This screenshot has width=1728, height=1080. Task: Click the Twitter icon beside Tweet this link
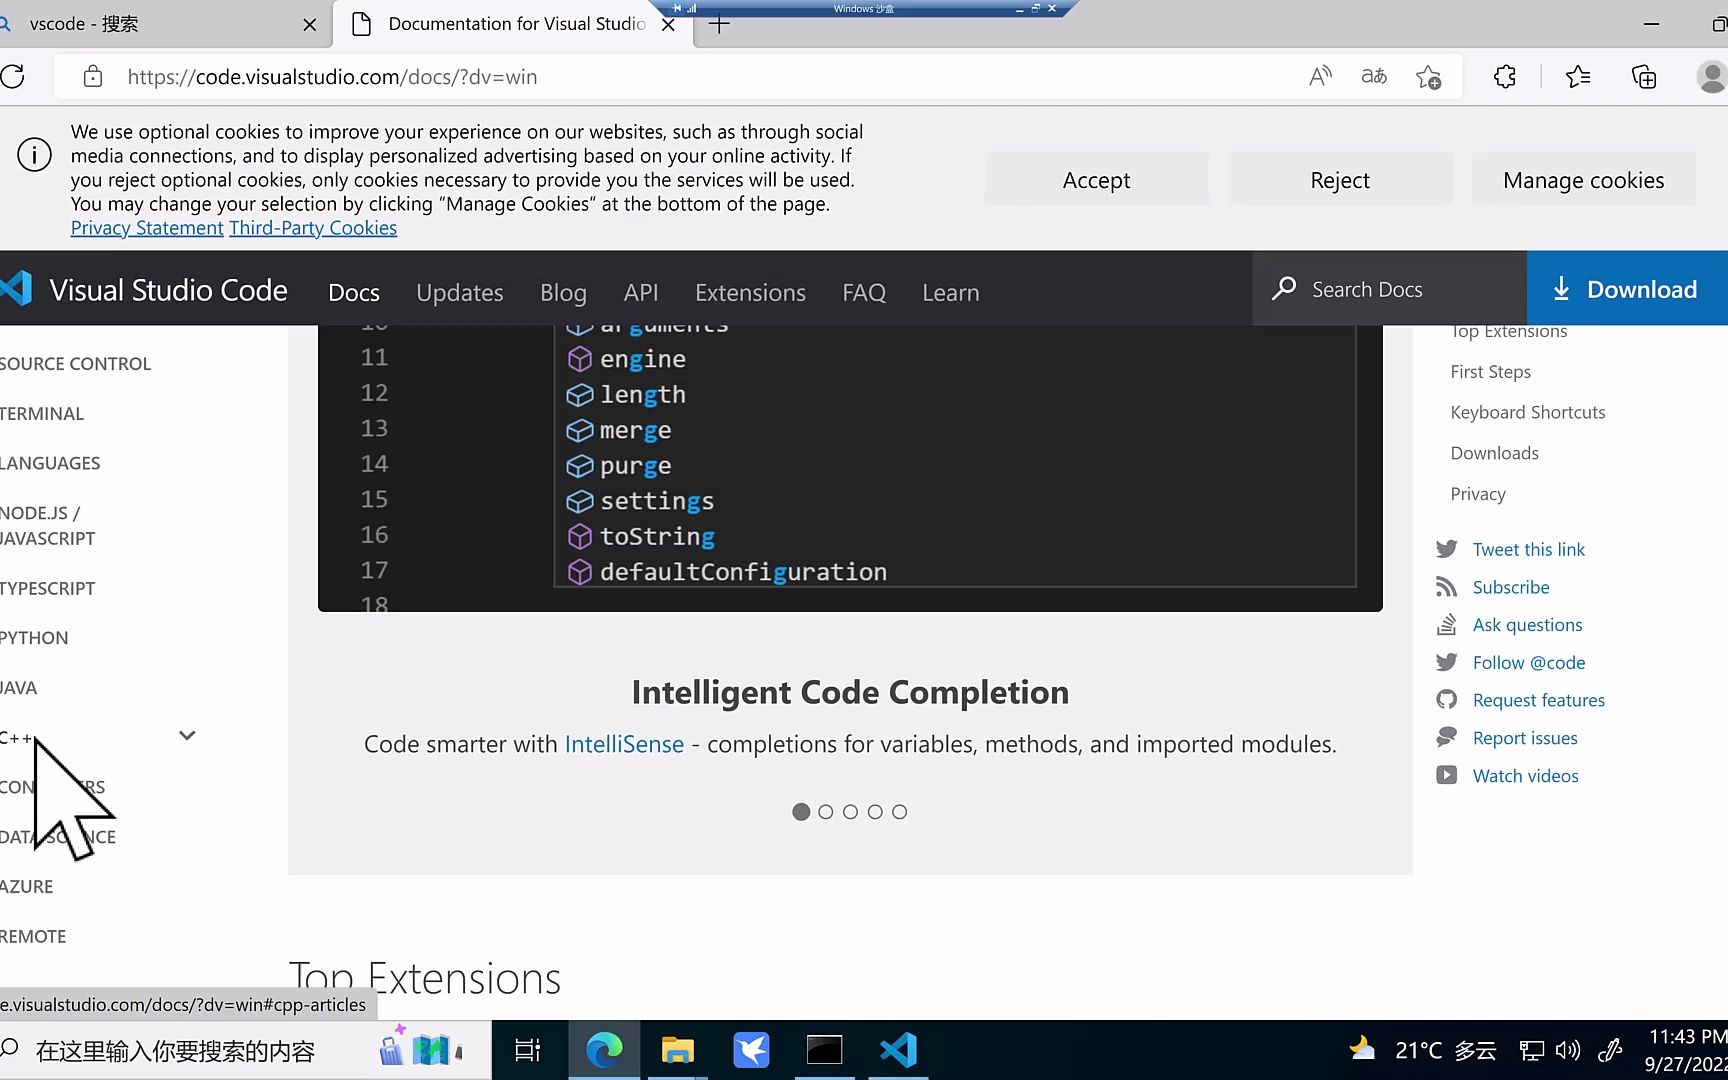(x=1446, y=549)
